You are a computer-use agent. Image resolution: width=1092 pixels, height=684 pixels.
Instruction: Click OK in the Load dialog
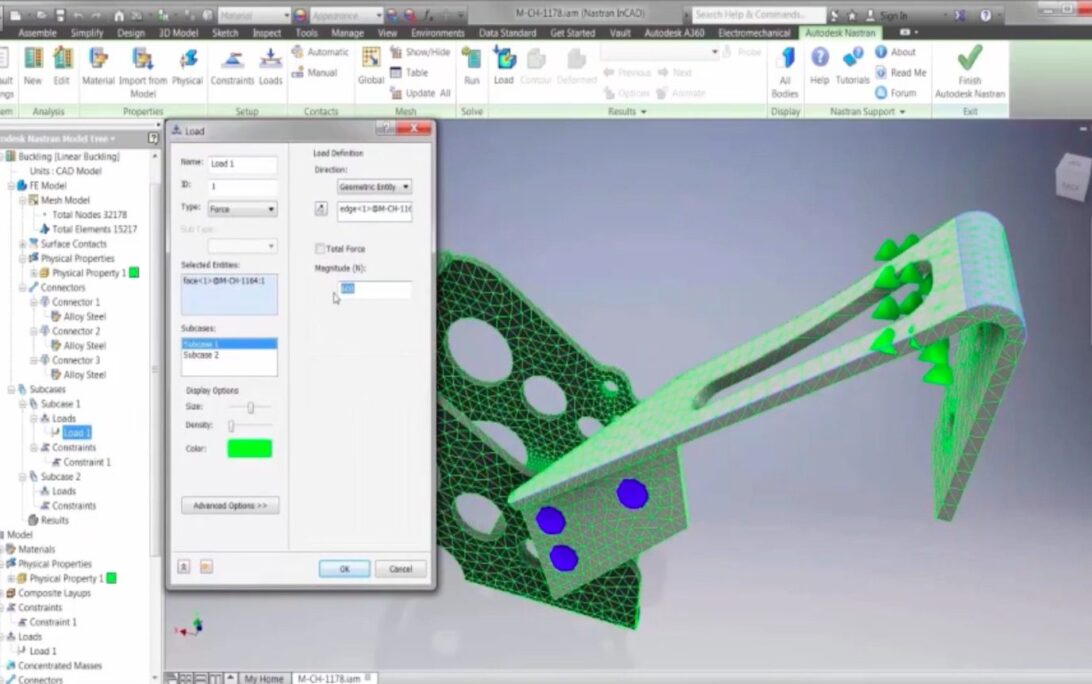click(x=344, y=569)
